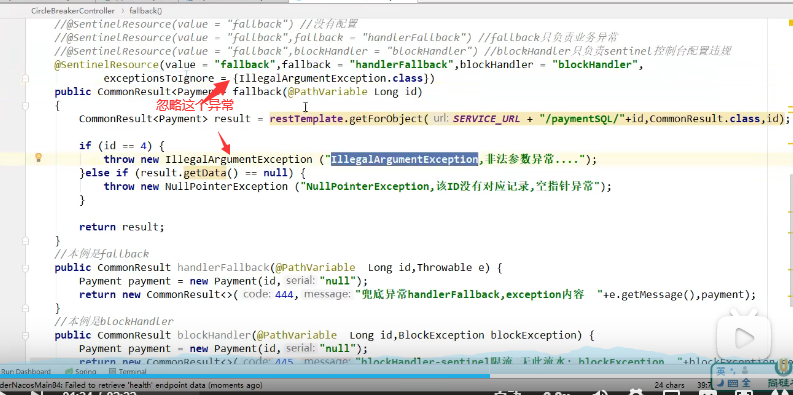This screenshot has height=395, width=793.
Task: Click the '24 chars' status bar entry
Action: (670, 385)
